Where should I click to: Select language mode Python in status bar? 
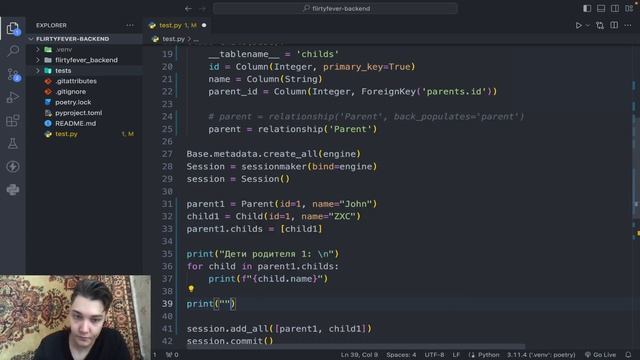coord(488,355)
